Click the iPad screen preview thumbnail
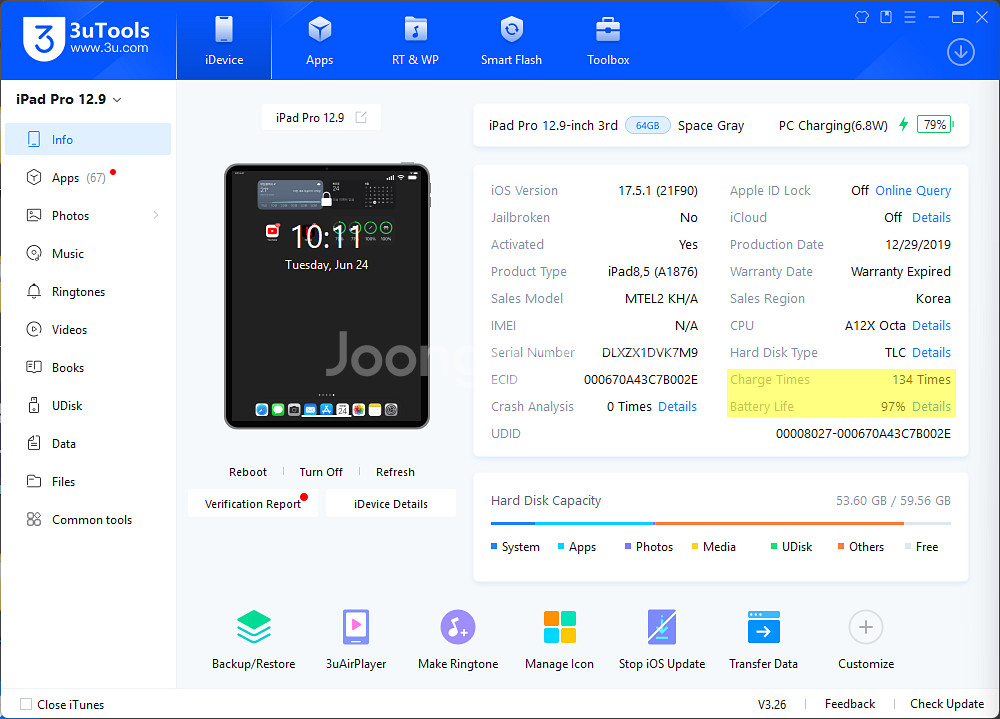This screenshot has height=719, width=1000. coord(327,296)
